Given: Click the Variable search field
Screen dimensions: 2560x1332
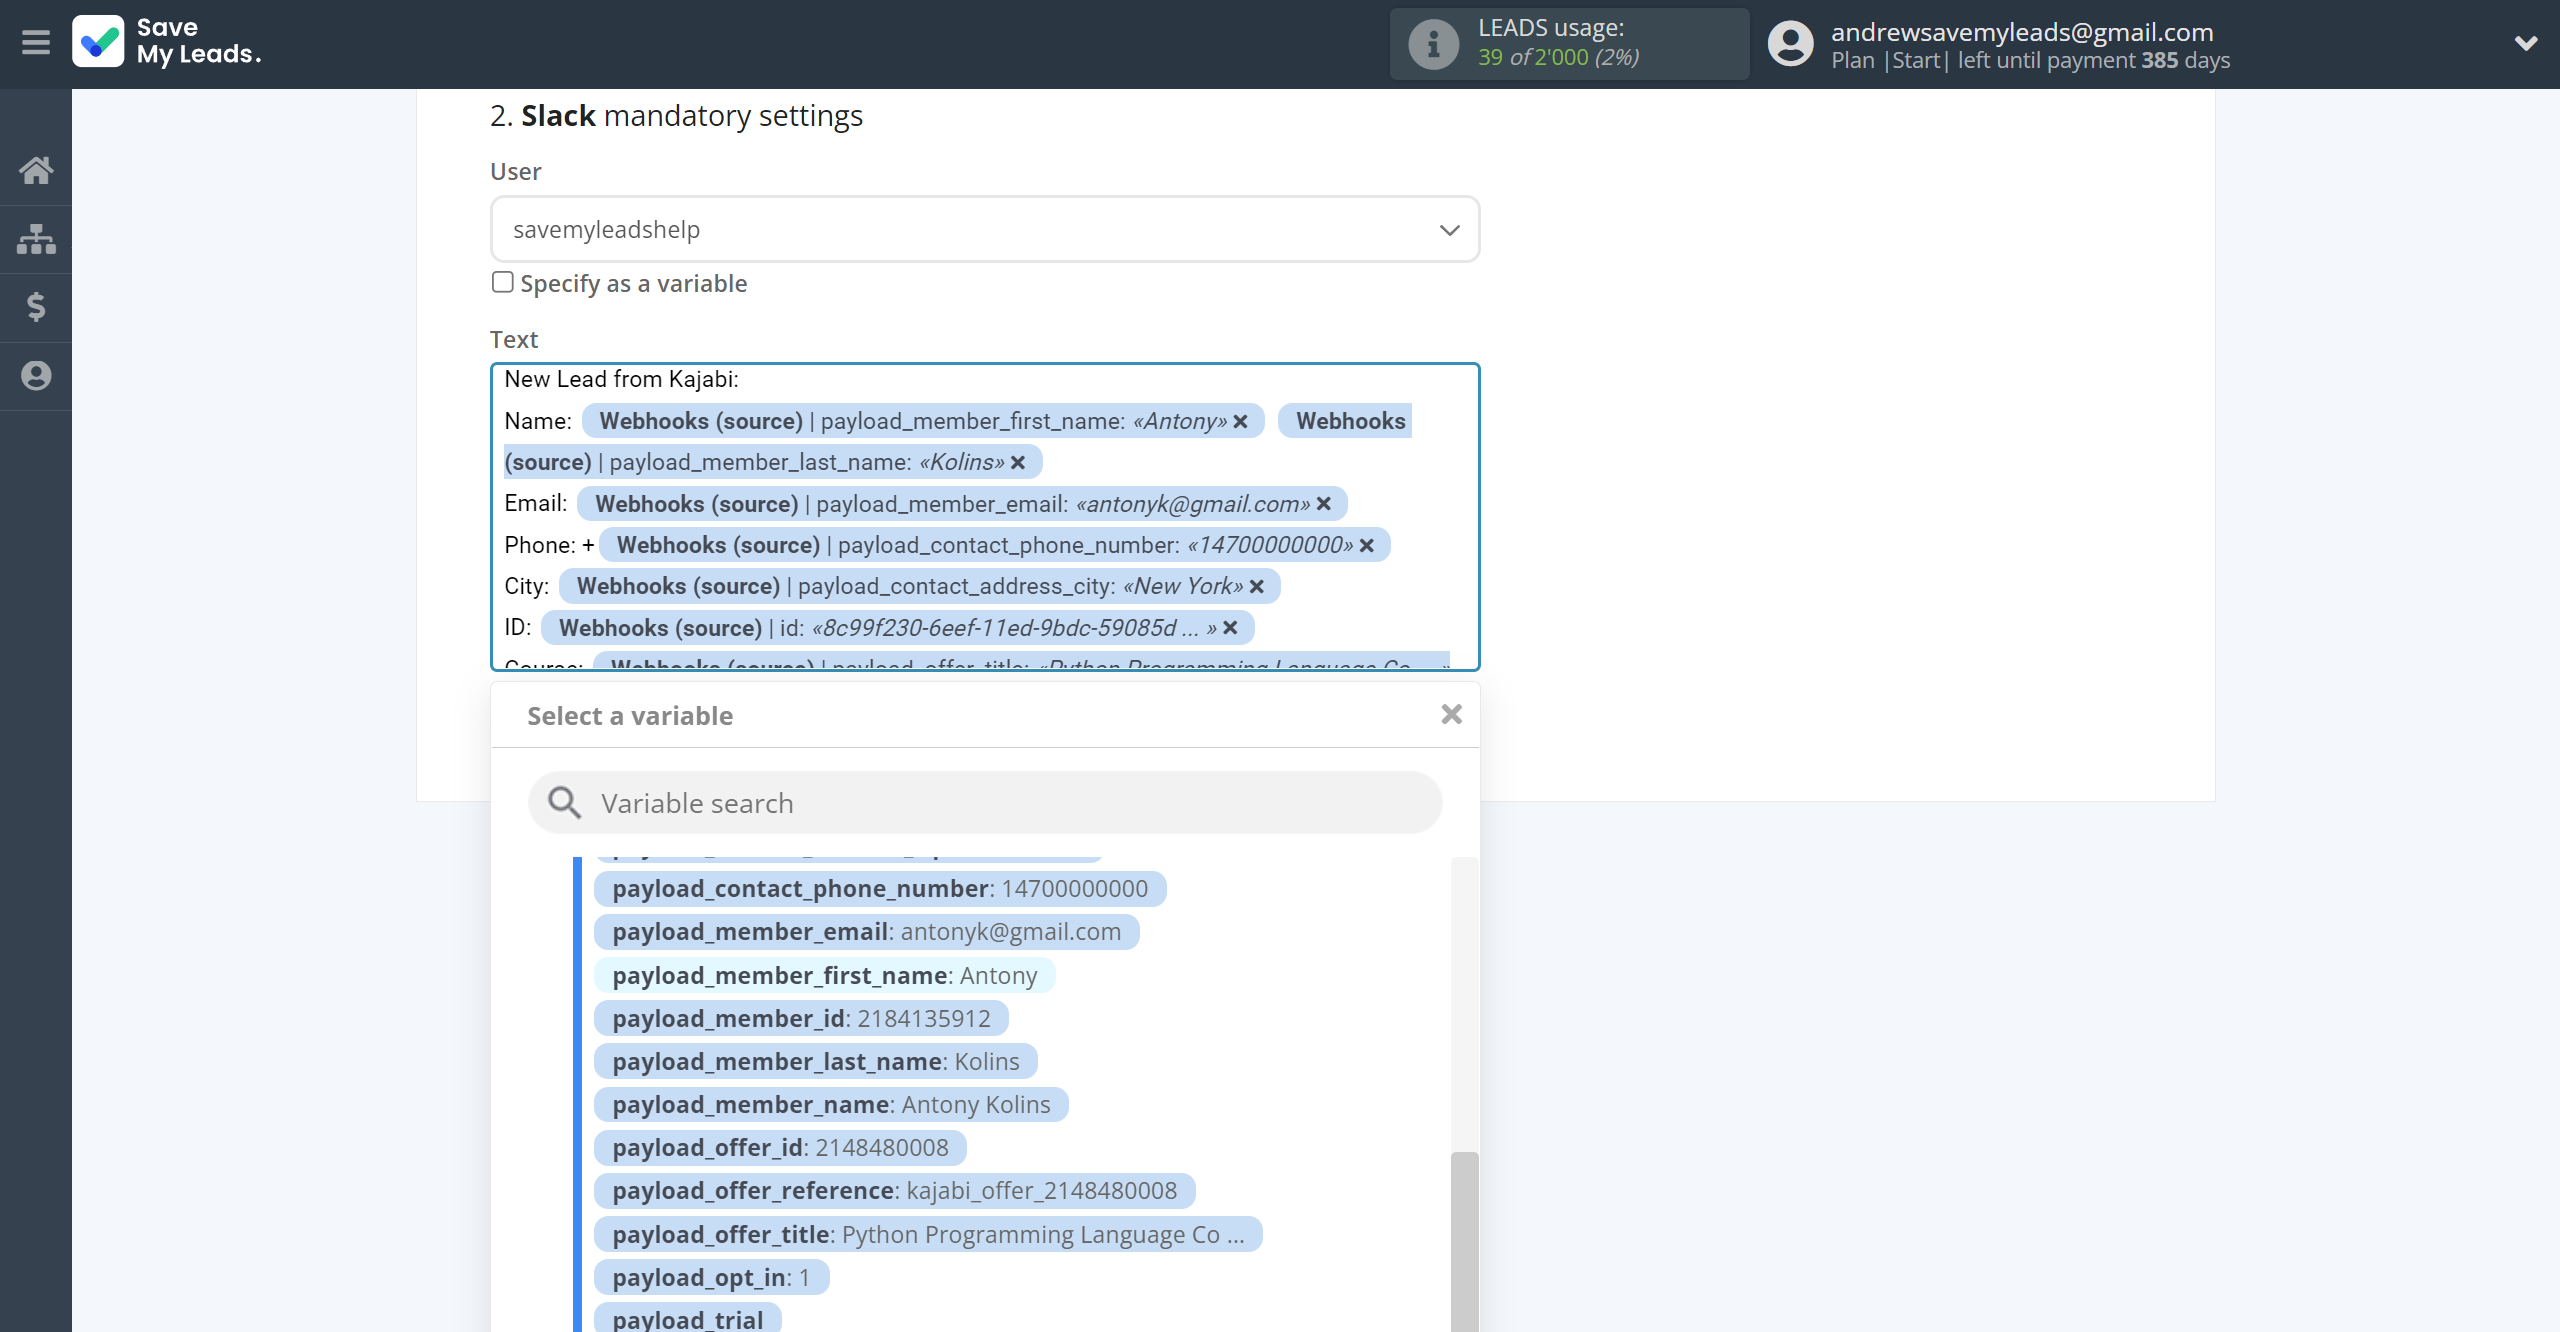Looking at the screenshot, I should pyautogui.click(x=985, y=803).
